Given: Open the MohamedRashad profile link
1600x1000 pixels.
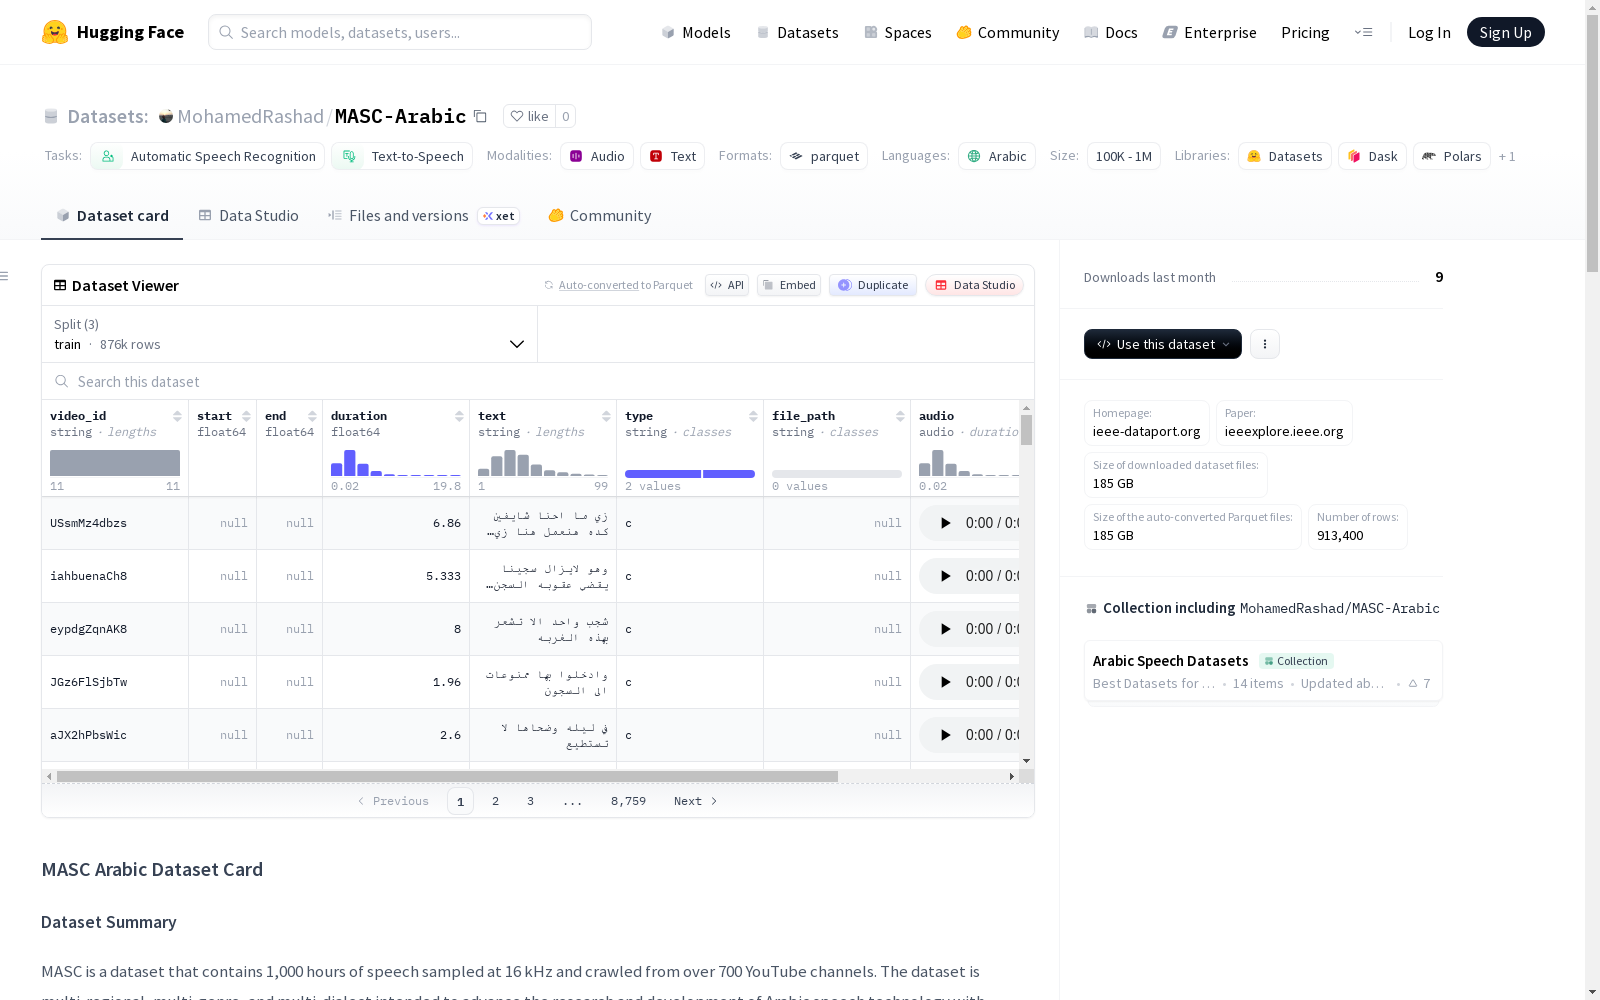Looking at the screenshot, I should [251, 116].
